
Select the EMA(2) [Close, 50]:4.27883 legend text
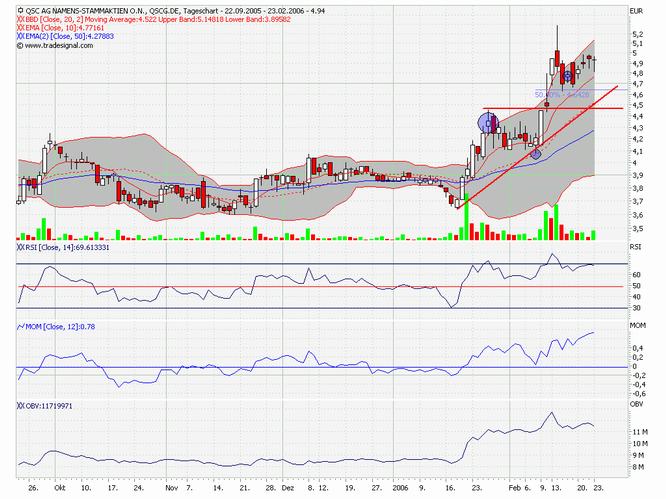coord(69,37)
